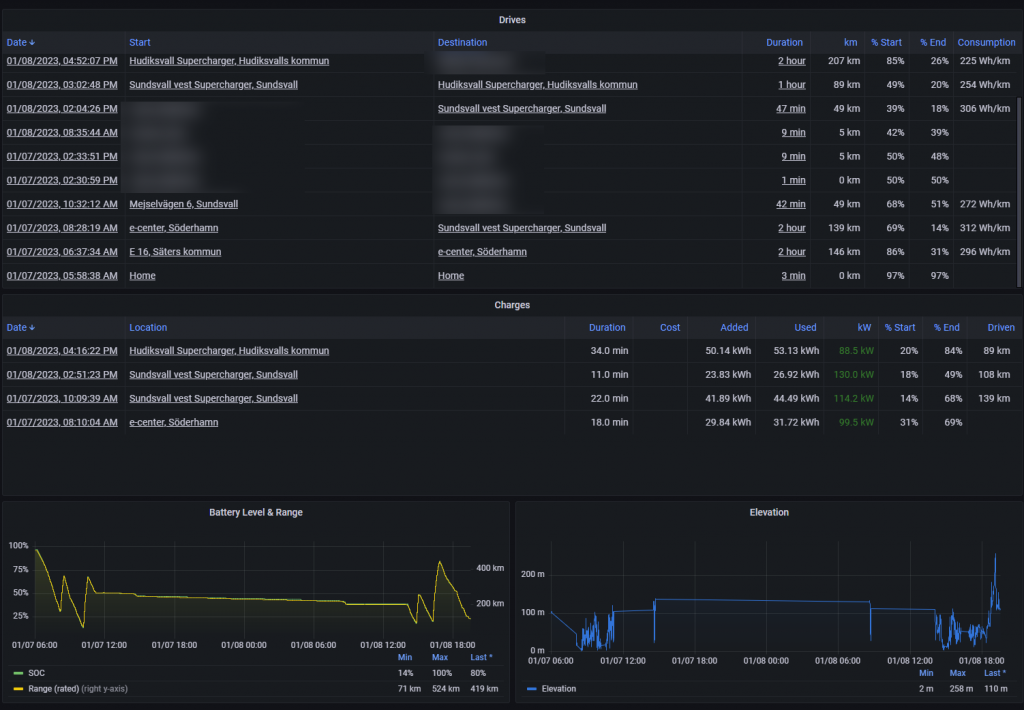Click the sort arrow beside Date in Drives
Screen dimensions: 1024x710
pos(32,43)
